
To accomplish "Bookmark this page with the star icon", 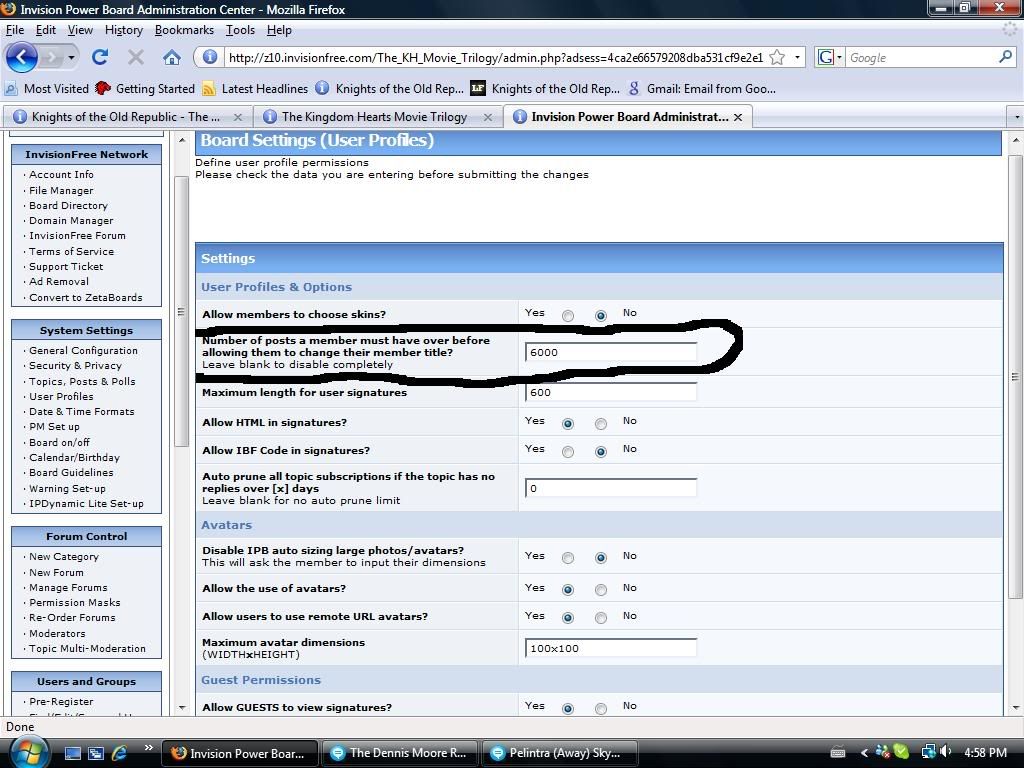I will click(x=777, y=57).
